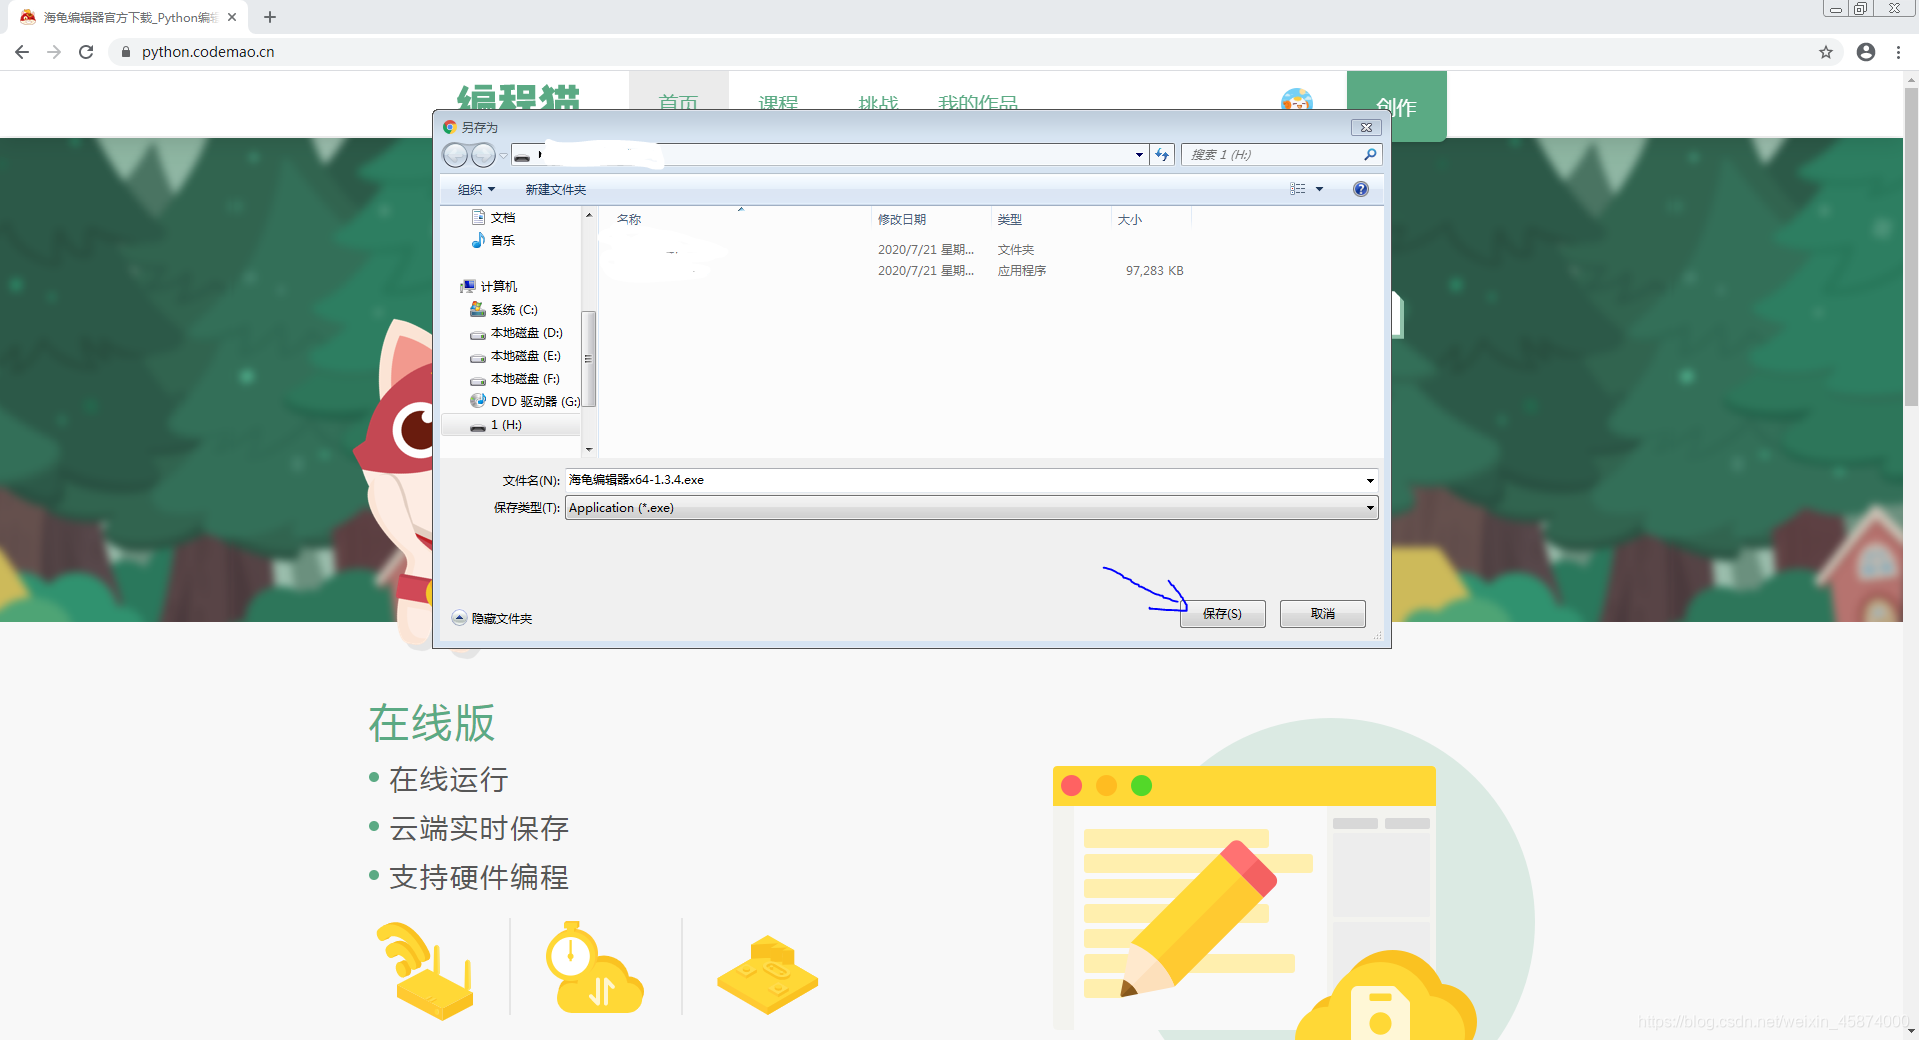Click recent locations dropdown arrow
Viewport: 1919px width, 1040px height.
point(503,155)
